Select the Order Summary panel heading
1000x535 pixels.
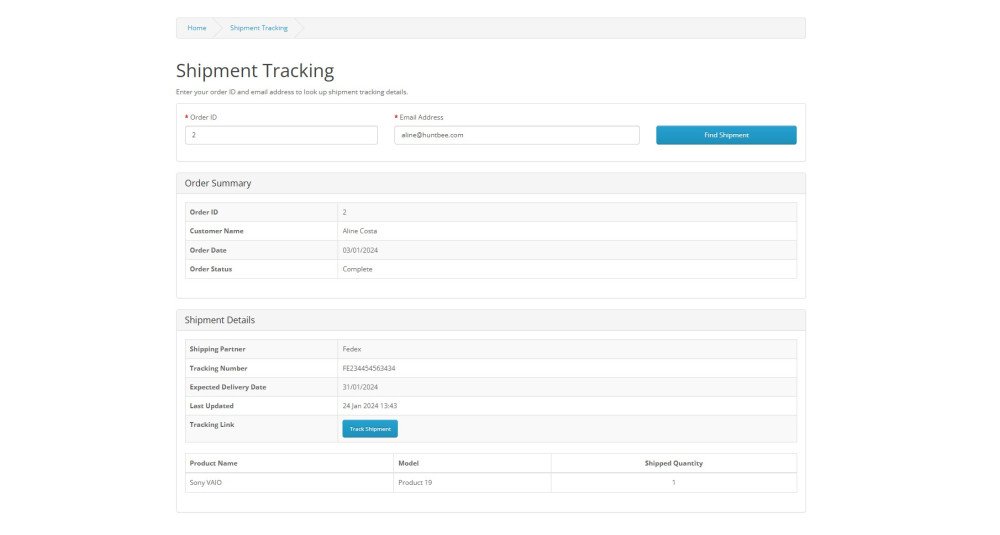(x=218, y=183)
